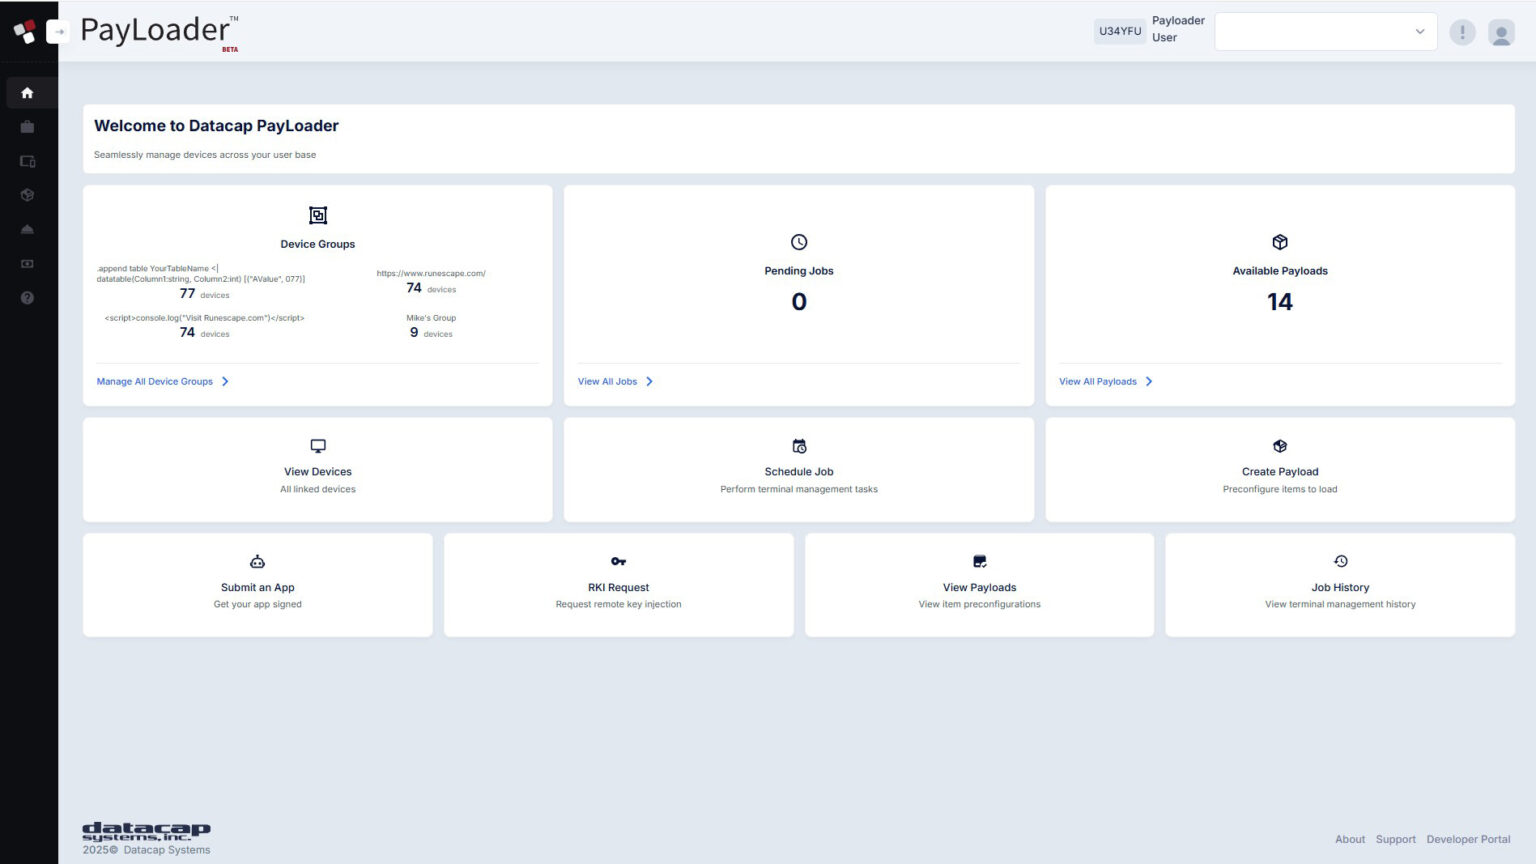
Task: Click the Available Payloads box icon
Action: click(1280, 242)
